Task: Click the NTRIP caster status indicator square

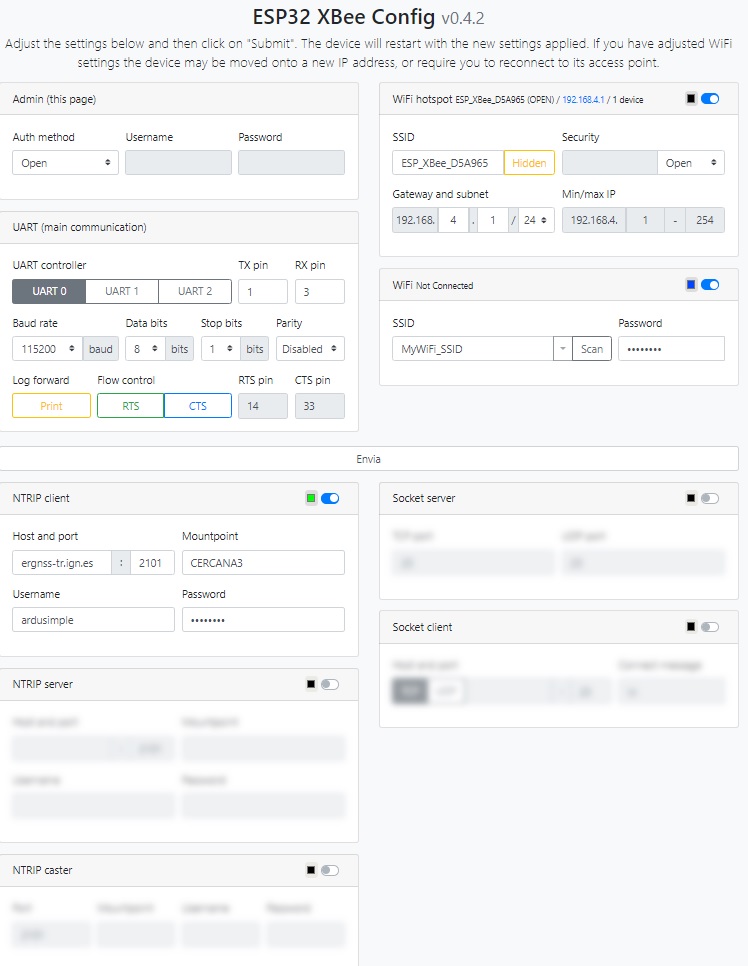Action: point(311,870)
